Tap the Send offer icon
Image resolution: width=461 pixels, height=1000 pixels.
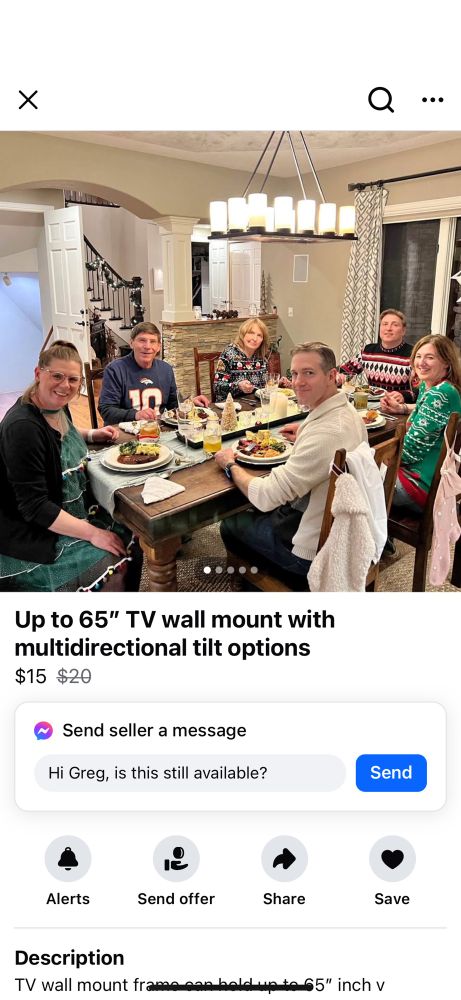pyautogui.click(x=176, y=858)
